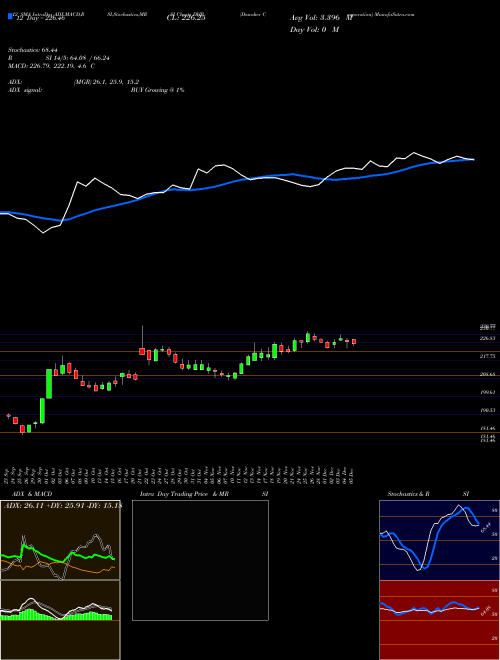
Task: Click the blue-background stochastics chart panel
Action: (x=439, y=540)
